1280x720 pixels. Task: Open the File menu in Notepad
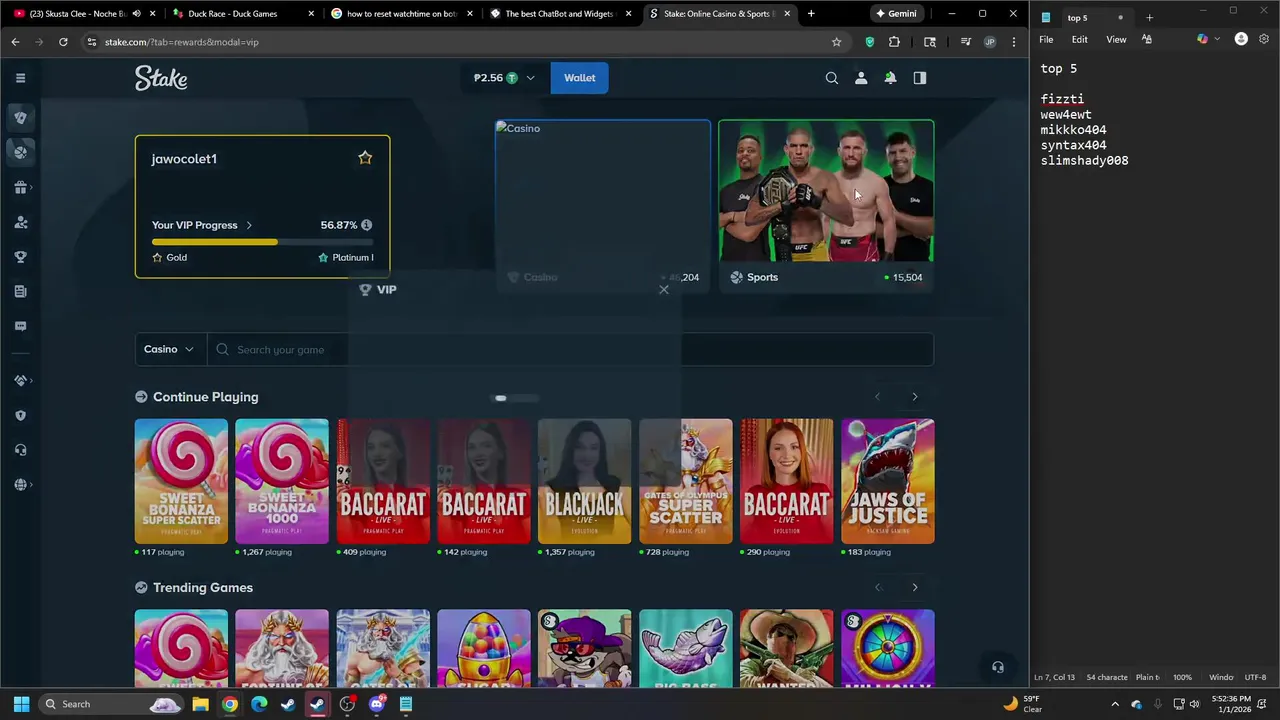coord(1046,39)
